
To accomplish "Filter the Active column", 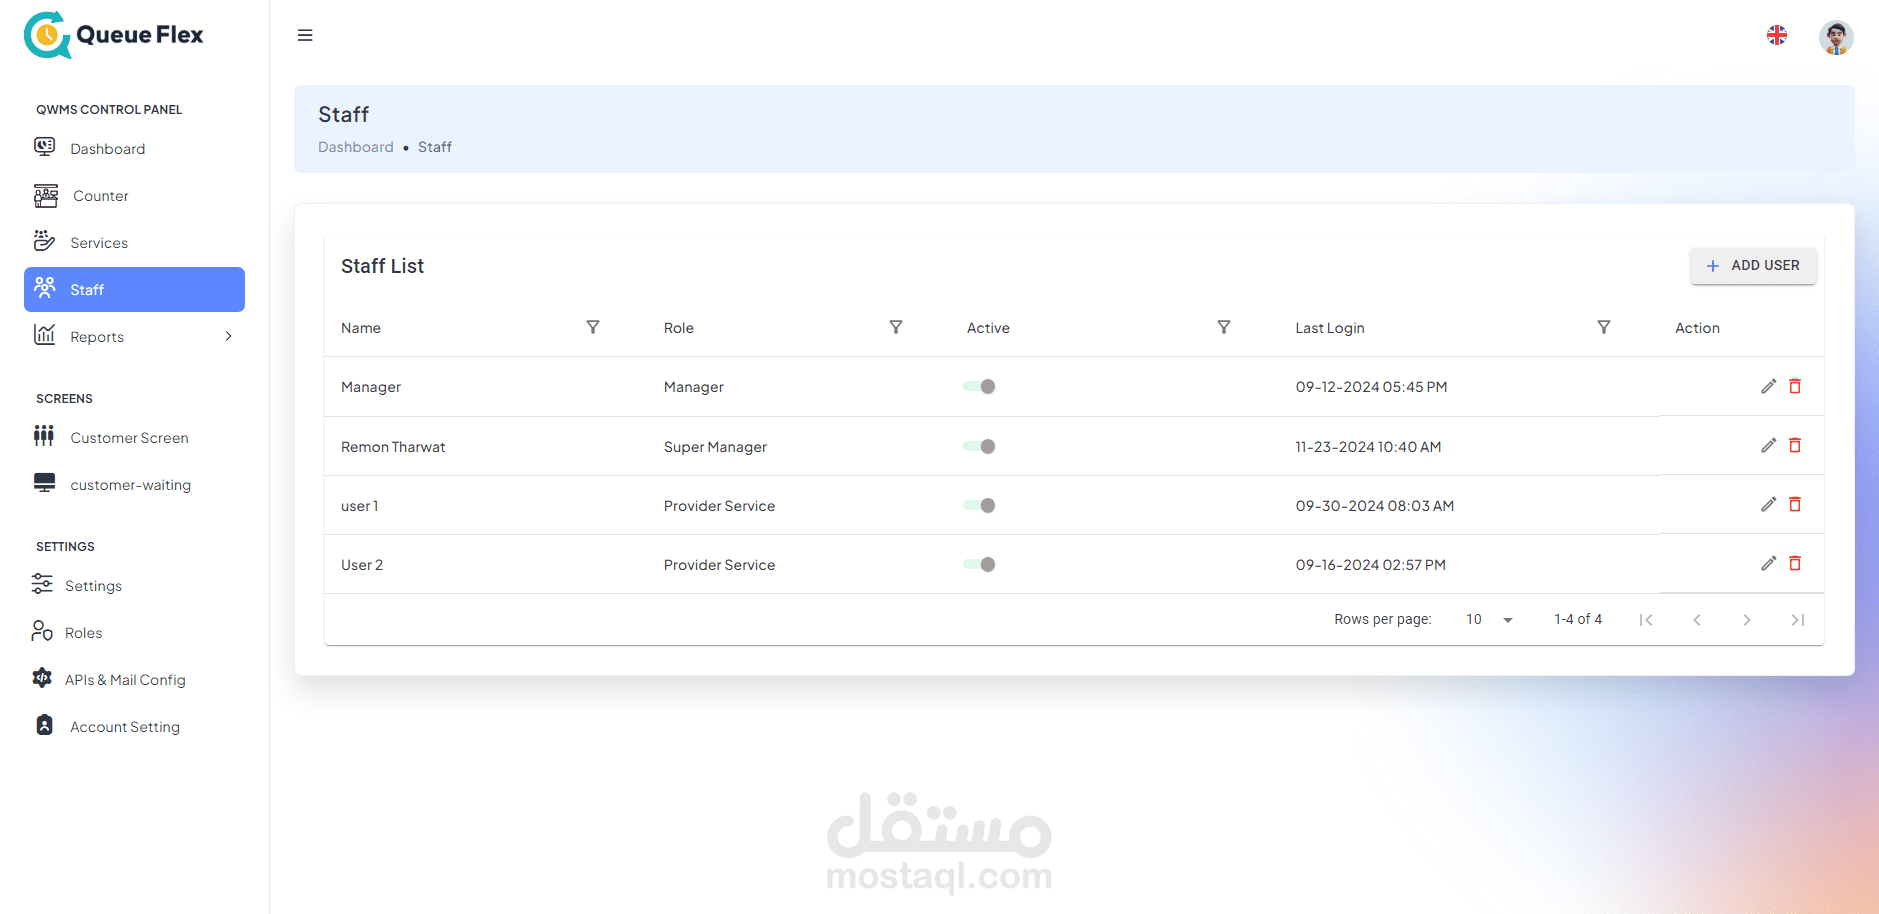I will click(1224, 327).
